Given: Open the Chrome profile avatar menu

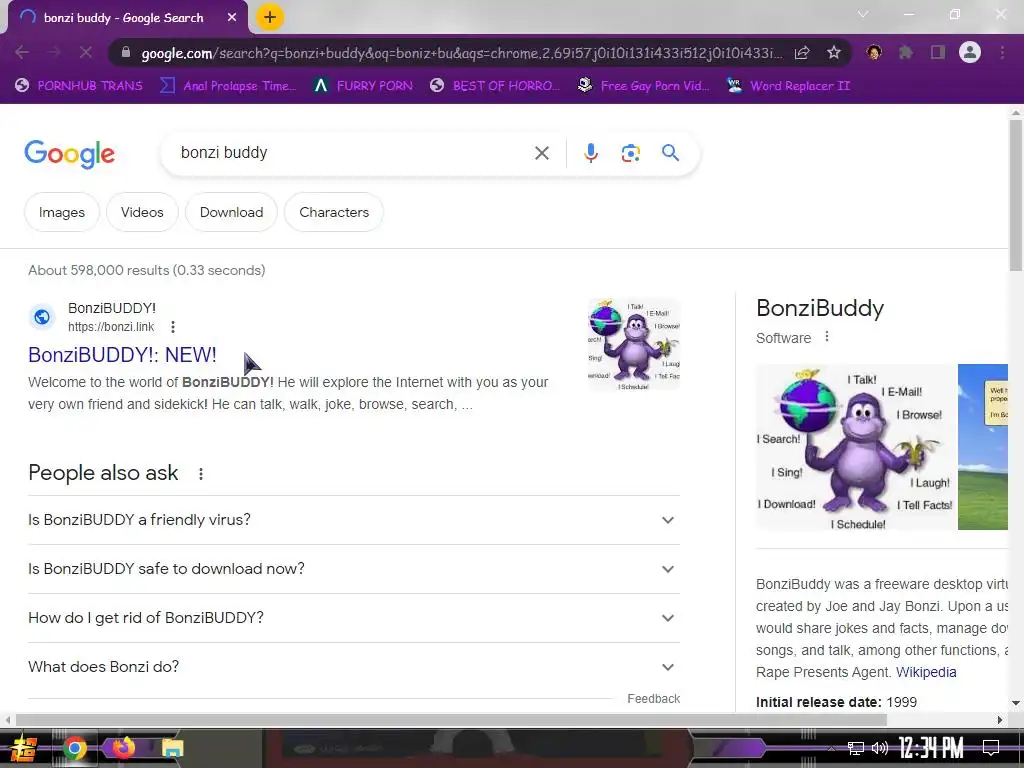Looking at the screenshot, I should [x=970, y=52].
